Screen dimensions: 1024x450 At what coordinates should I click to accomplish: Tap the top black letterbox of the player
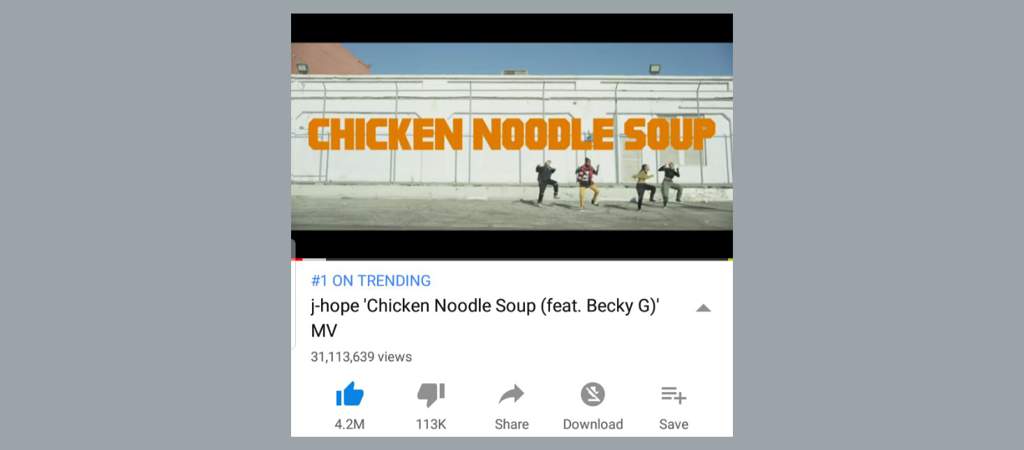(511, 28)
